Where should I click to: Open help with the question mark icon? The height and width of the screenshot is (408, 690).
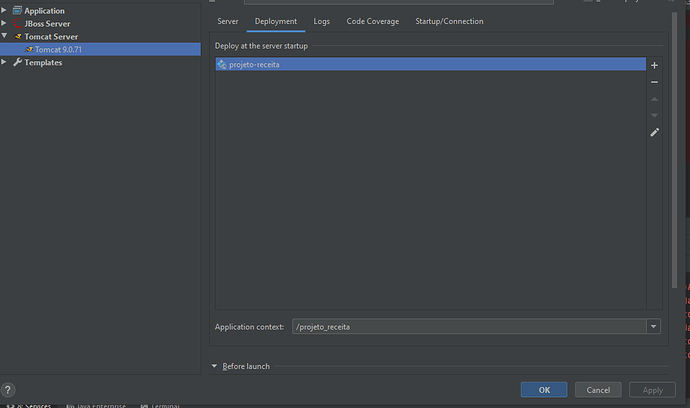(7, 390)
